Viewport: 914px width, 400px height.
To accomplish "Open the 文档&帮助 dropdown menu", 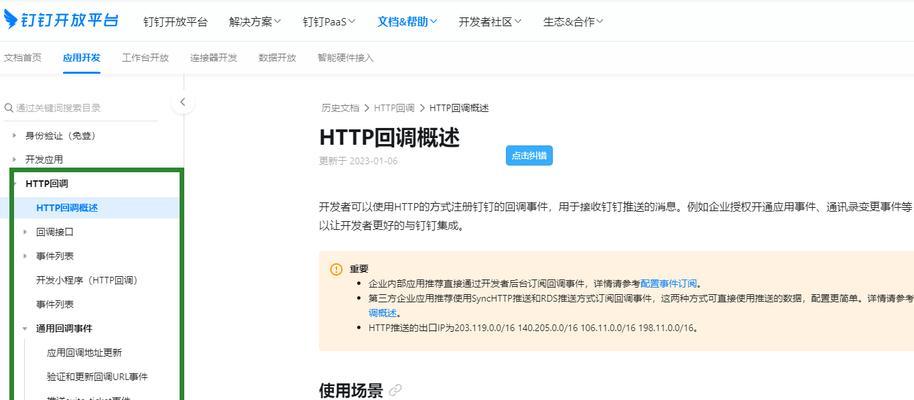I will tap(407, 22).
